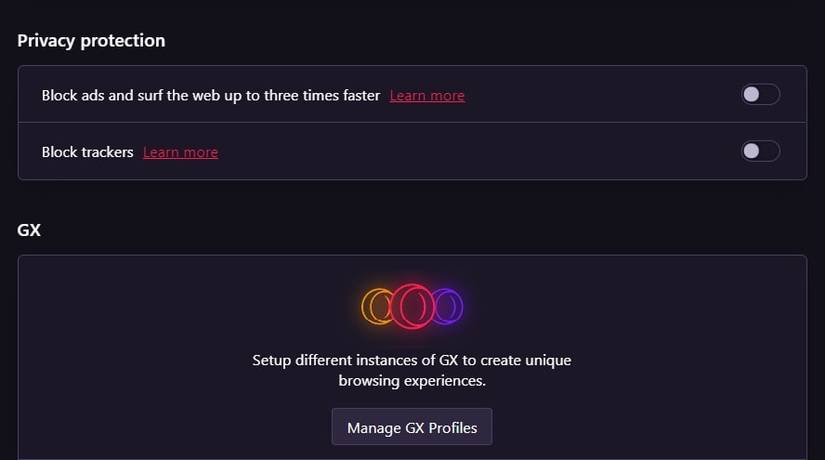This screenshot has width=825, height=460.
Task: Click the Block trackers label text
Action: pyautogui.click(x=87, y=153)
